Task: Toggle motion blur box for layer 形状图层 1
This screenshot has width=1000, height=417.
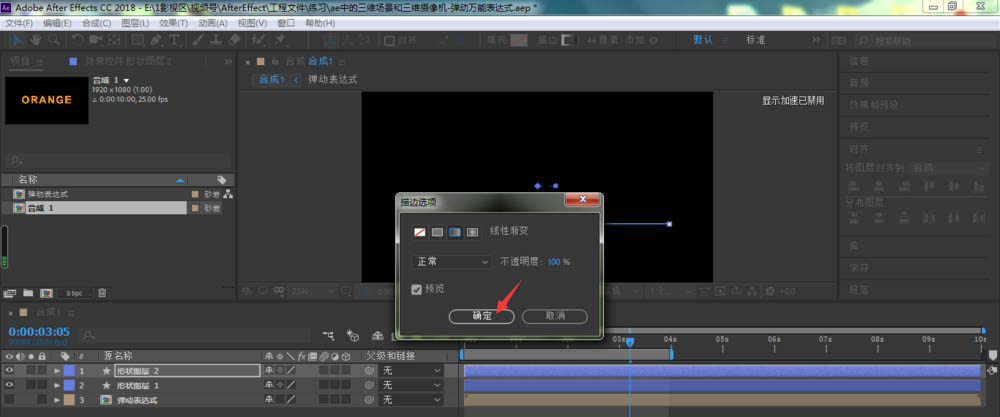Action: click(324, 385)
